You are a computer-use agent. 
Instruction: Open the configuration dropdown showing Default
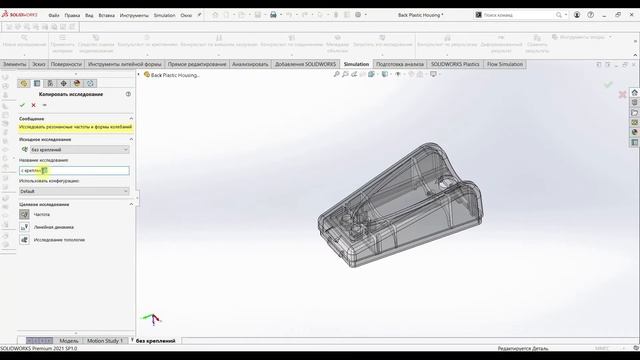pos(74,191)
